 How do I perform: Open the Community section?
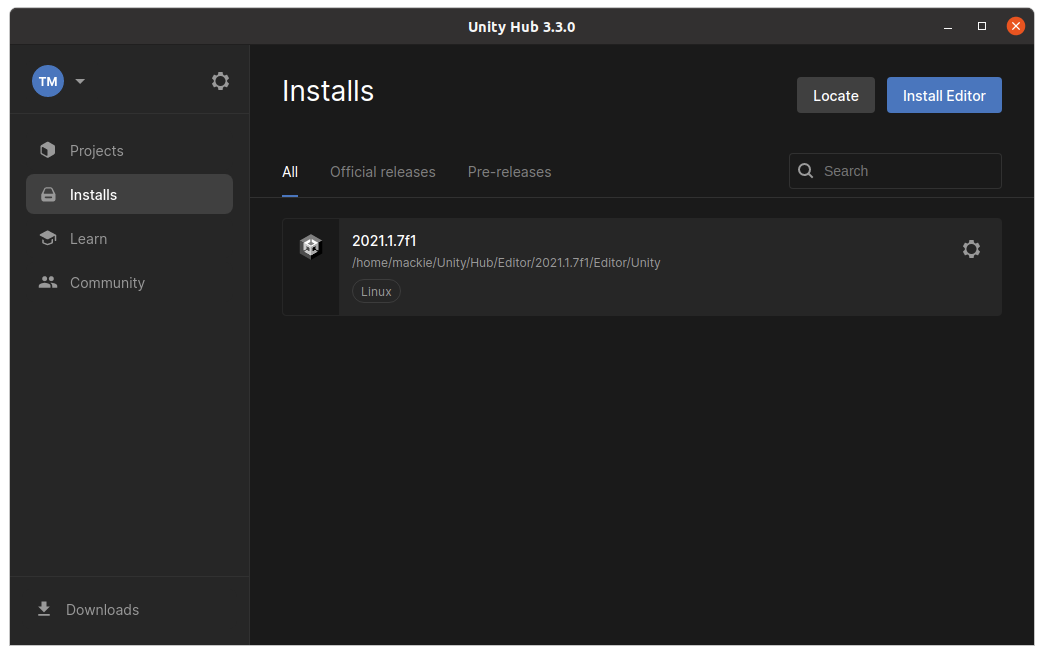tap(129, 282)
